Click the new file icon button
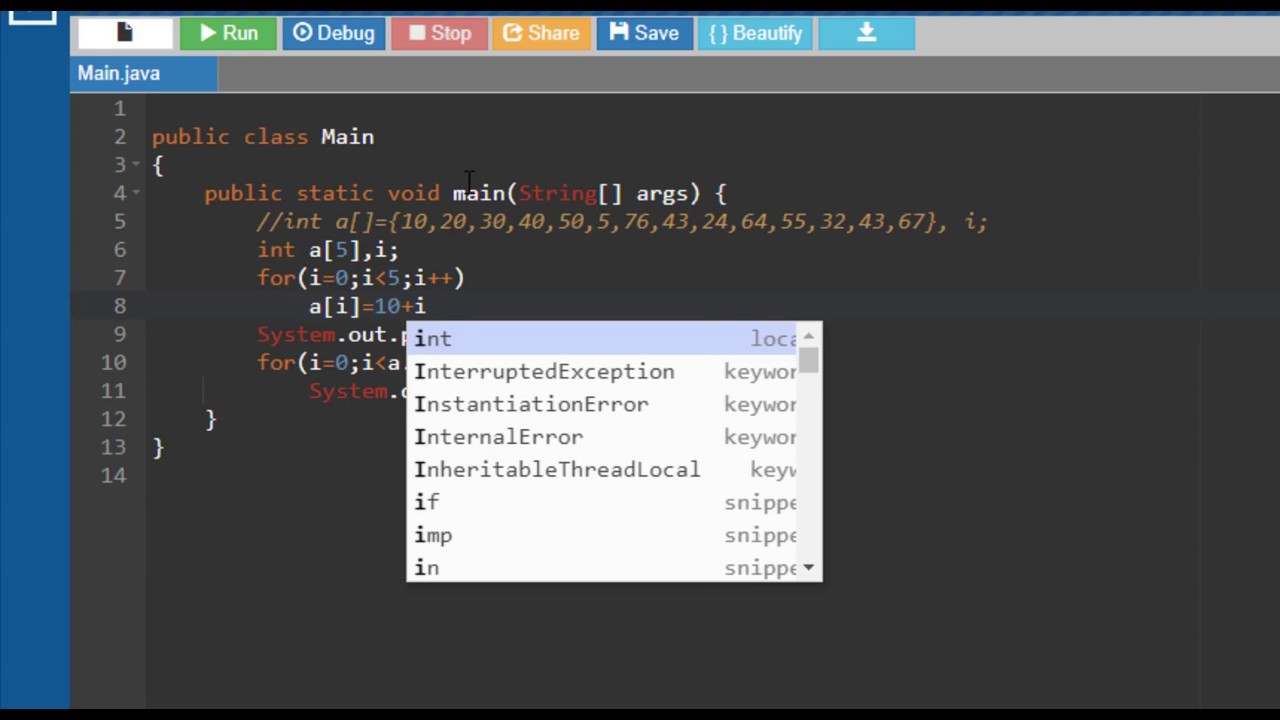Viewport: 1280px width, 720px height. (x=125, y=33)
